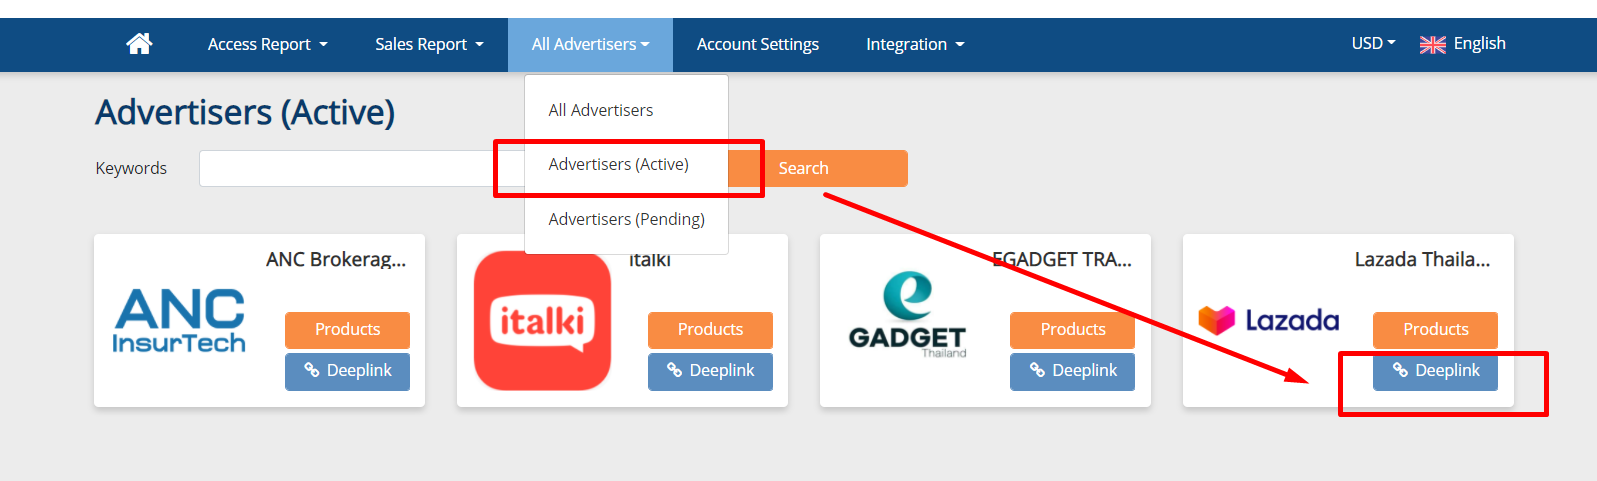Open Deeplink for EGADGET
The image size is (1597, 481).
tap(1072, 371)
